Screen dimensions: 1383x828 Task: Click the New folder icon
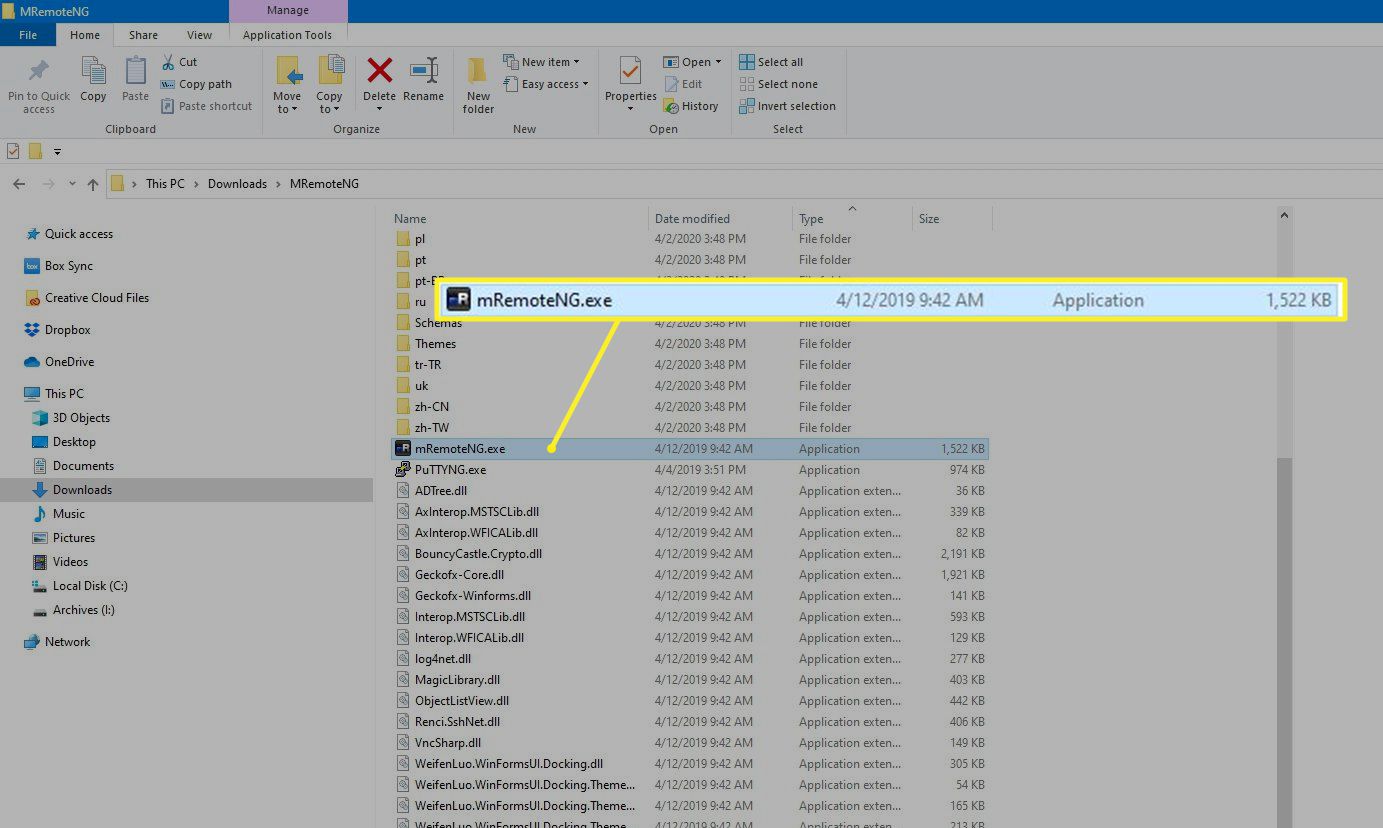click(x=478, y=70)
